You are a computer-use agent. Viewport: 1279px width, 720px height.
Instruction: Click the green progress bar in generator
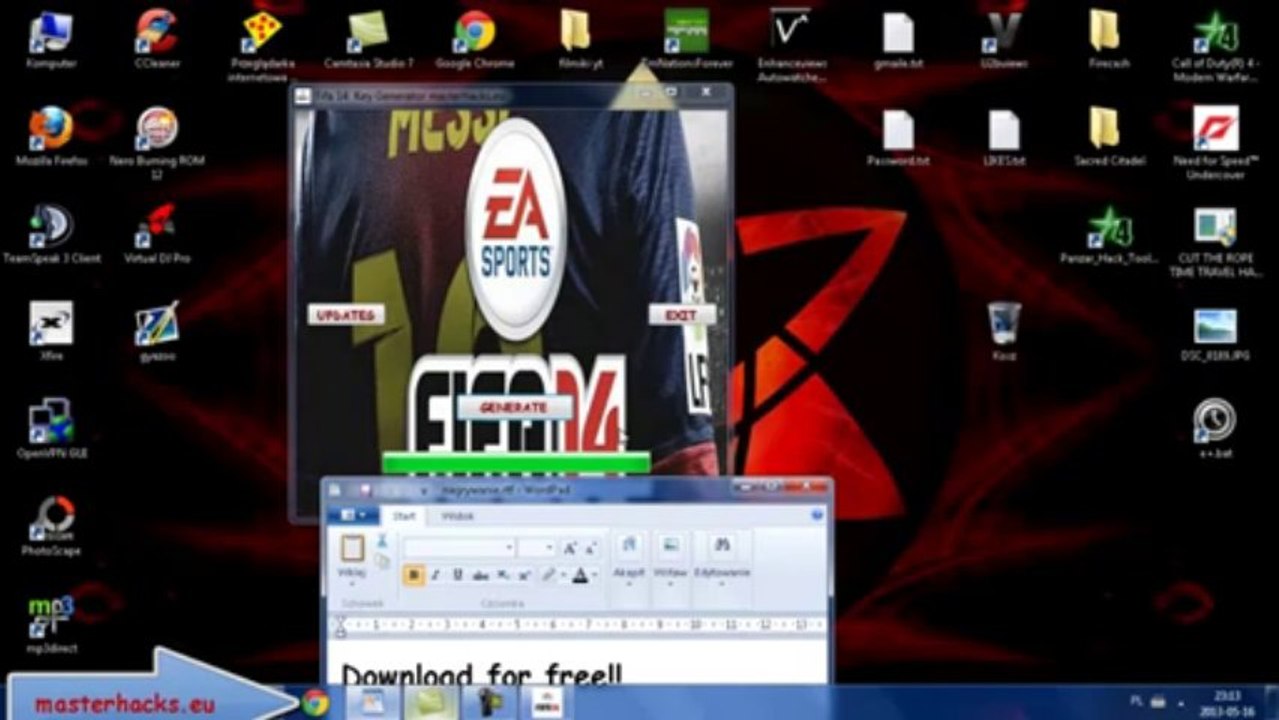tap(516, 463)
